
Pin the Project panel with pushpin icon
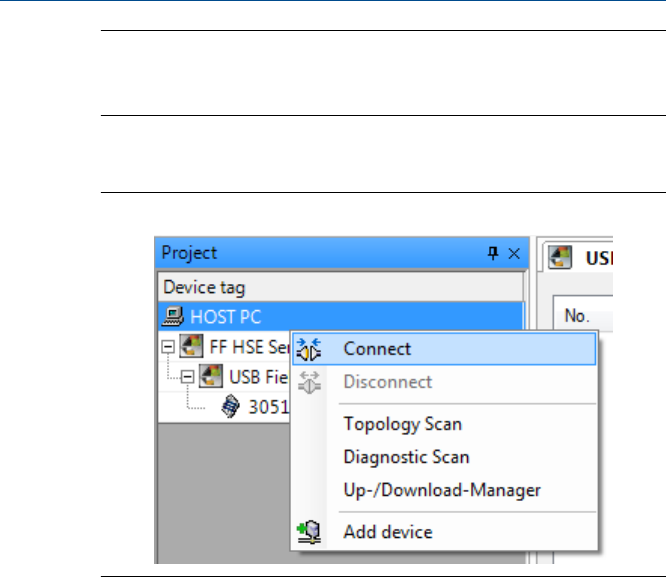coord(492,254)
